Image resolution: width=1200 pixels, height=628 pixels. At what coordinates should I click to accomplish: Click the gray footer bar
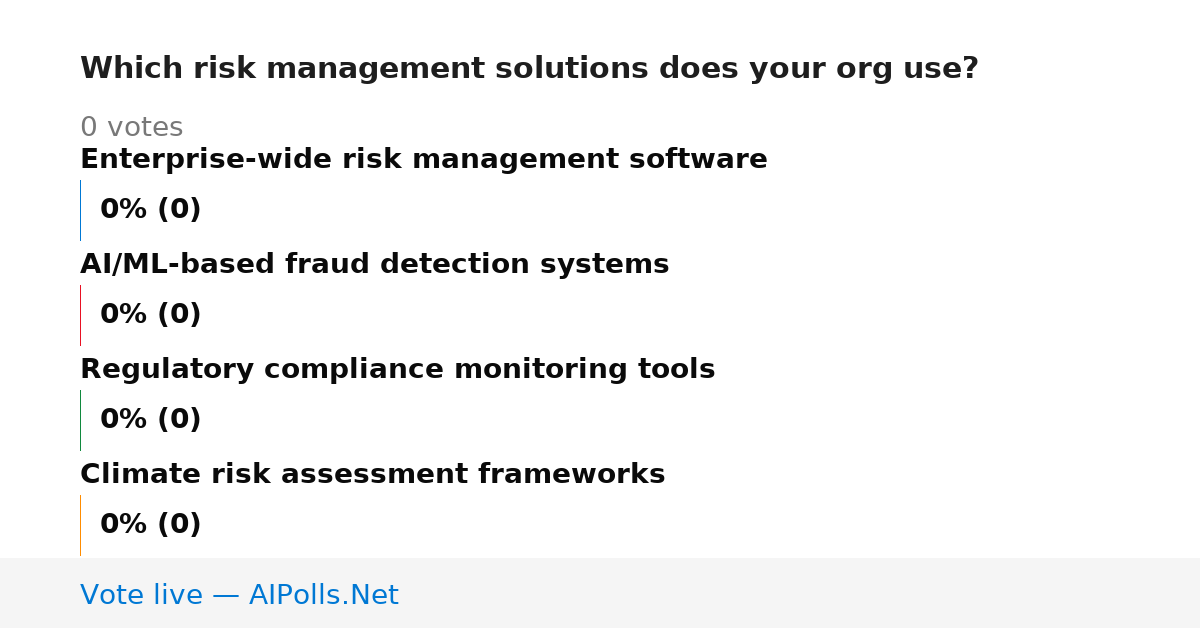point(600,593)
